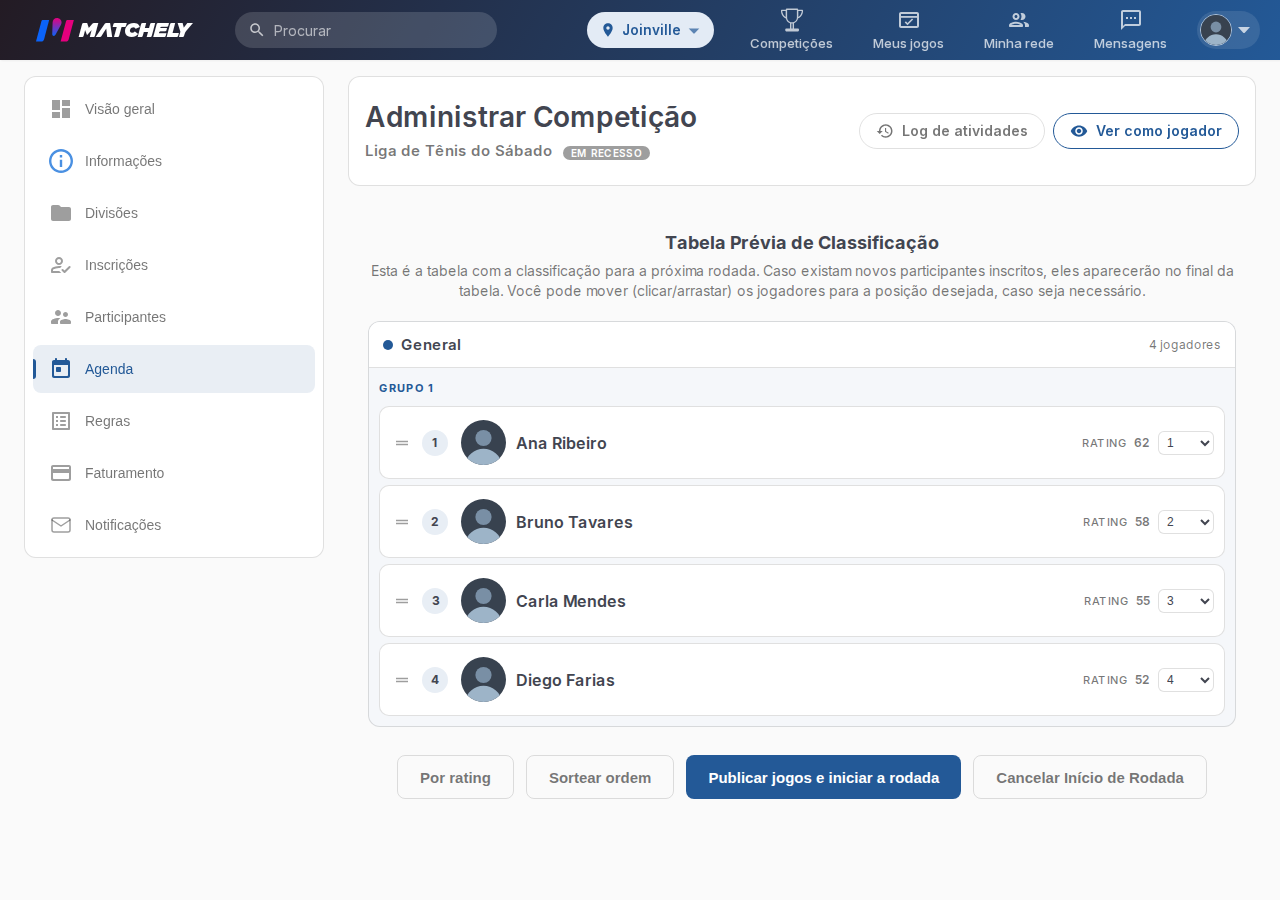1280x900 pixels.
Task: Click the Faturamento card icon
Action: [61, 473]
